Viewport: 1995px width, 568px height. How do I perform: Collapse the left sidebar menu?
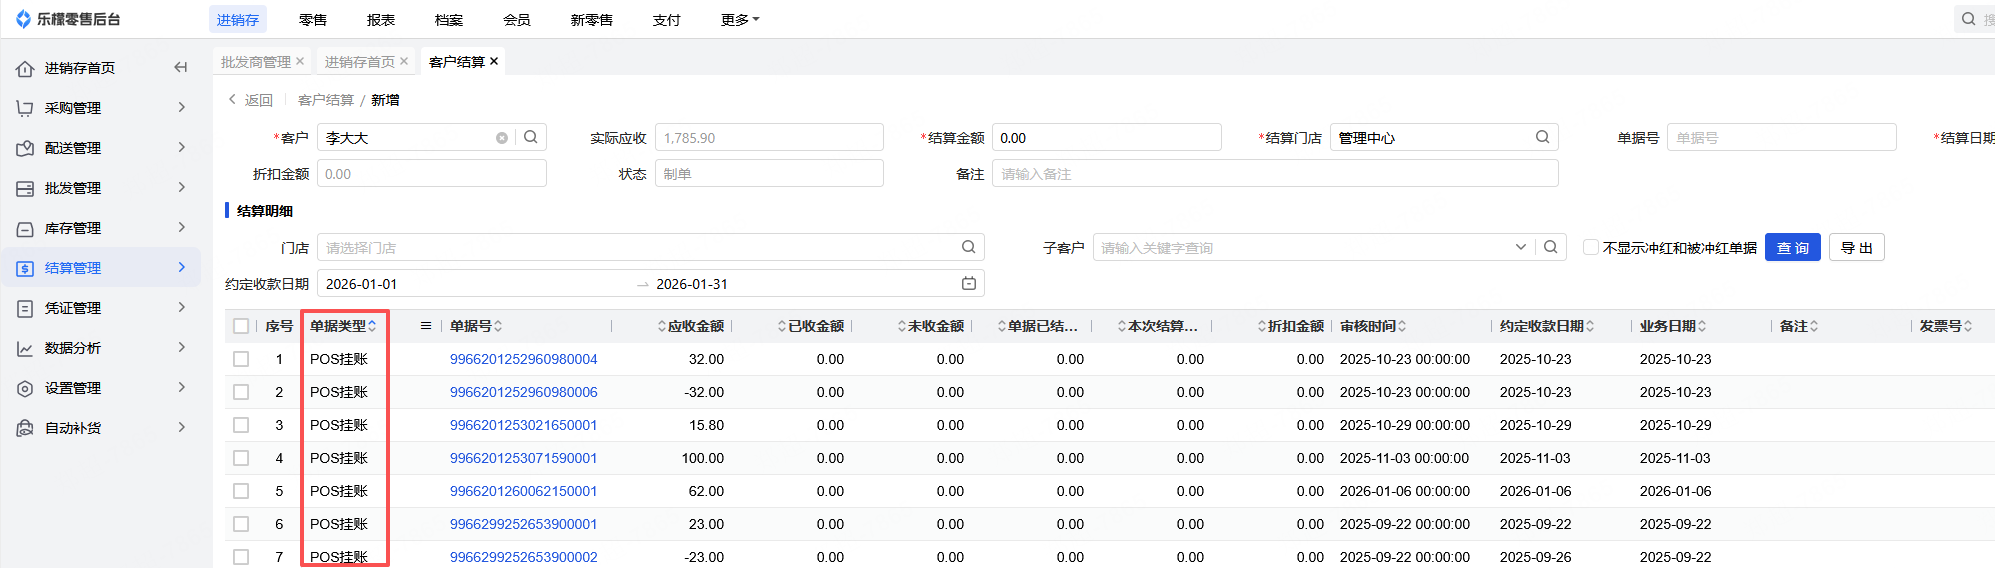(x=181, y=68)
